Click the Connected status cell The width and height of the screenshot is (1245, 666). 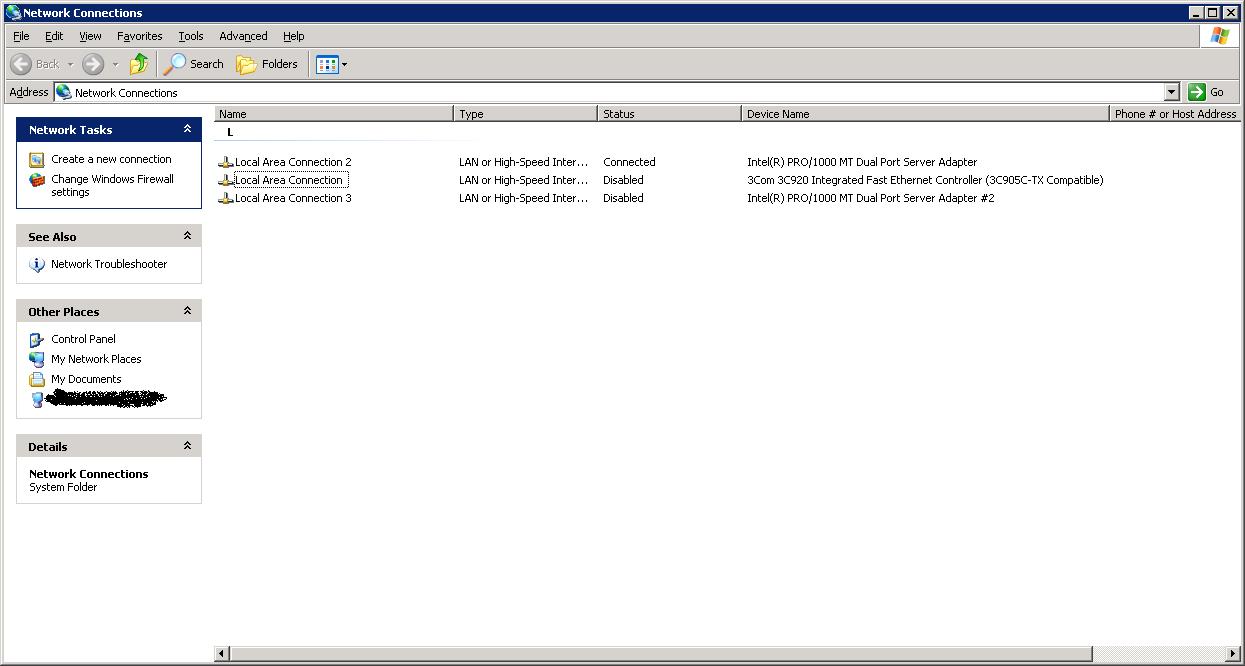pyautogui.click(x=629, y=162)
